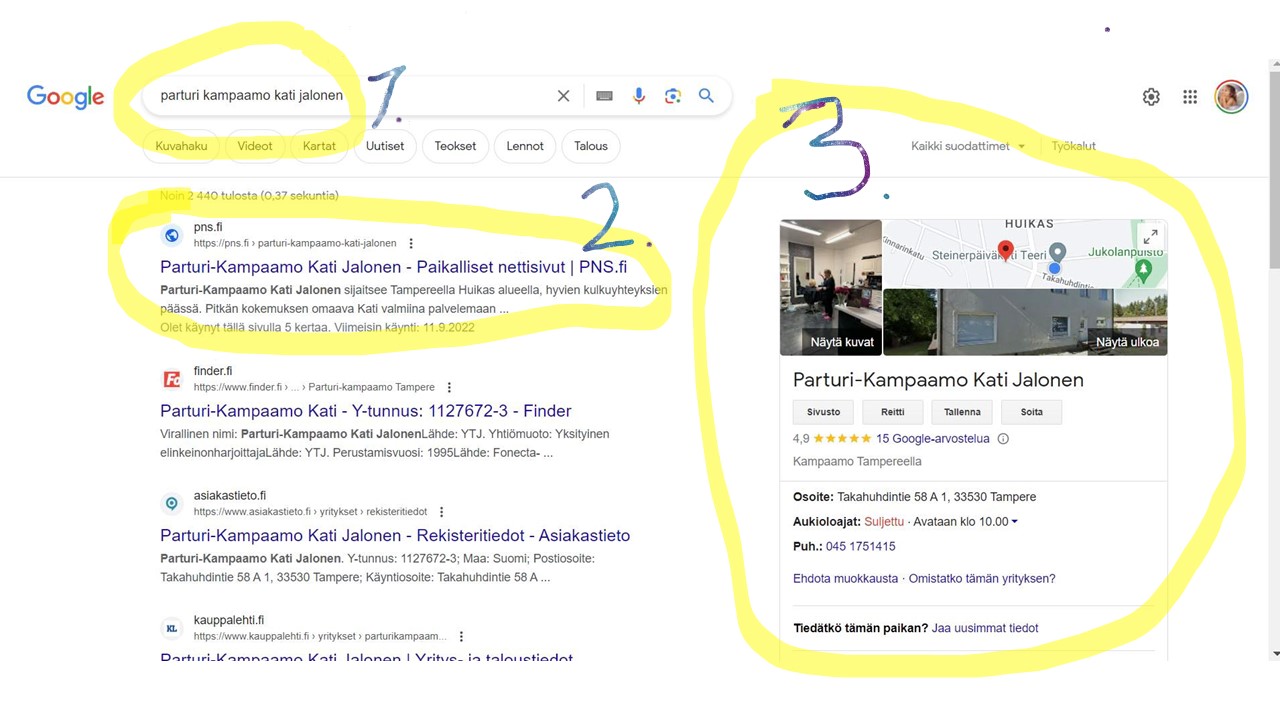The image size is (1280, 720).
Task: Open more options for the kauppalehti.fi result
Action: pos(461,636)
